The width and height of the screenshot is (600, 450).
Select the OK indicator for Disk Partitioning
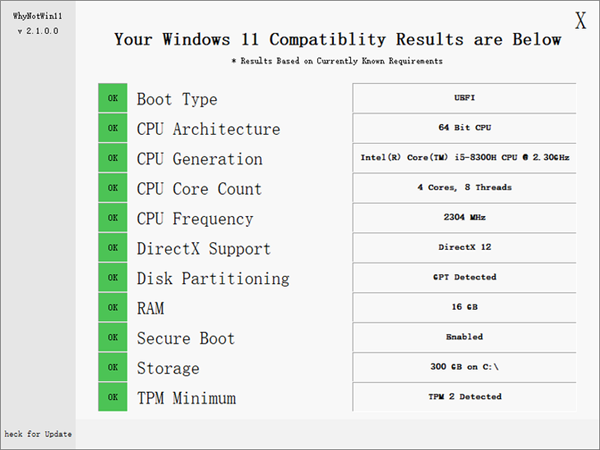coord(113,278)
